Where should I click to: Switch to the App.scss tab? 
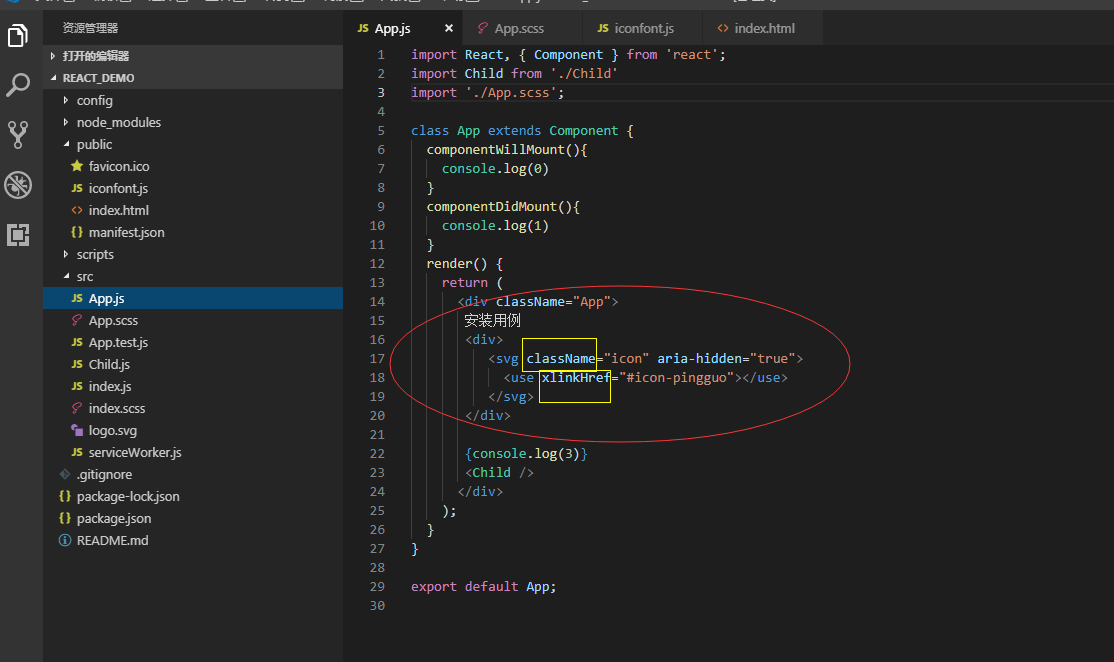click(x=520, y=28)
